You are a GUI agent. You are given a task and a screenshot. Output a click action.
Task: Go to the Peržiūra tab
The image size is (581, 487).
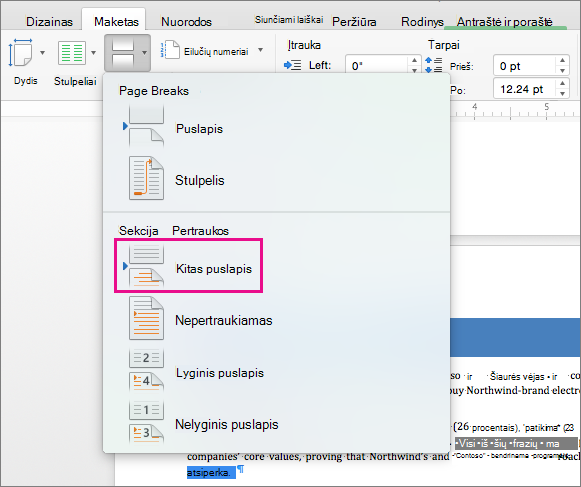(x=354, y=22)
